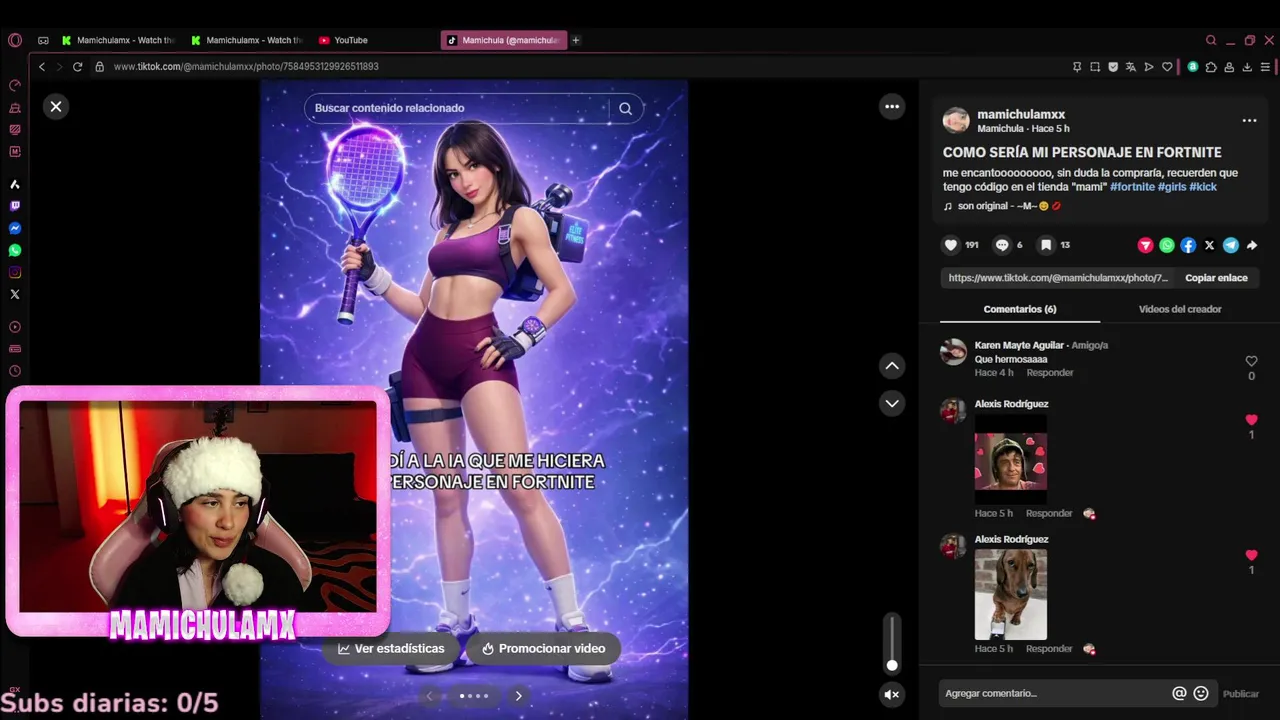The width and height of the screenshot is (1280, 720).
Task: Reload the TikTok page
Action: 77,67
